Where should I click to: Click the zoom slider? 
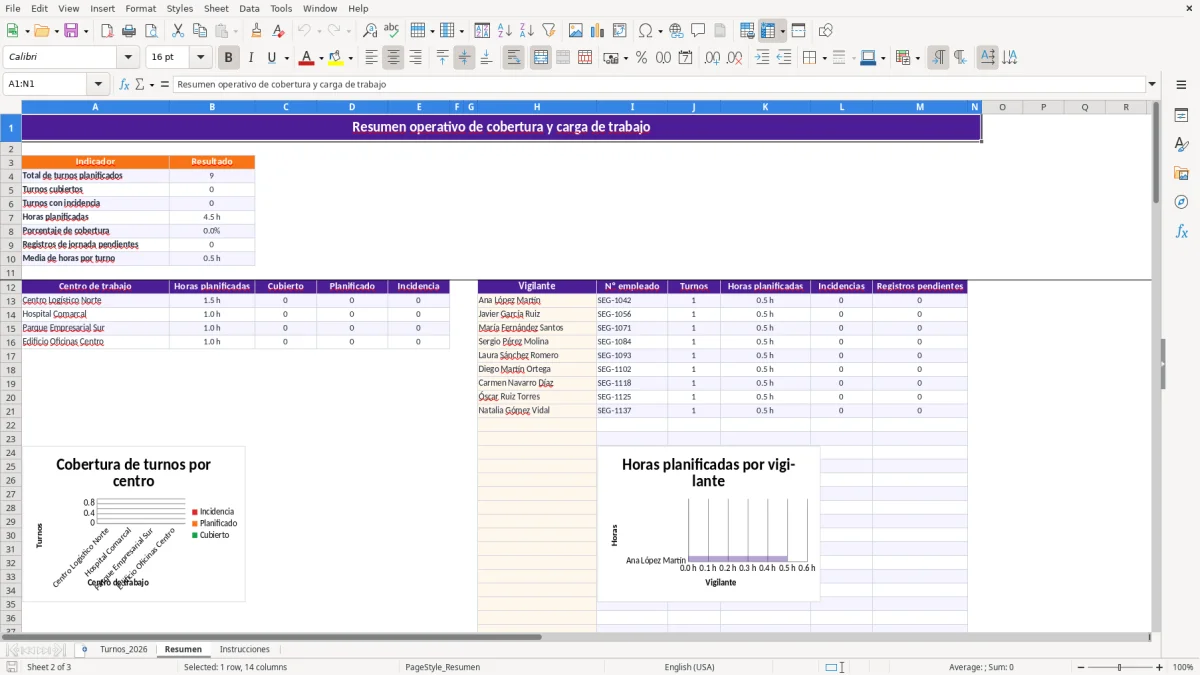[1119, 667]
